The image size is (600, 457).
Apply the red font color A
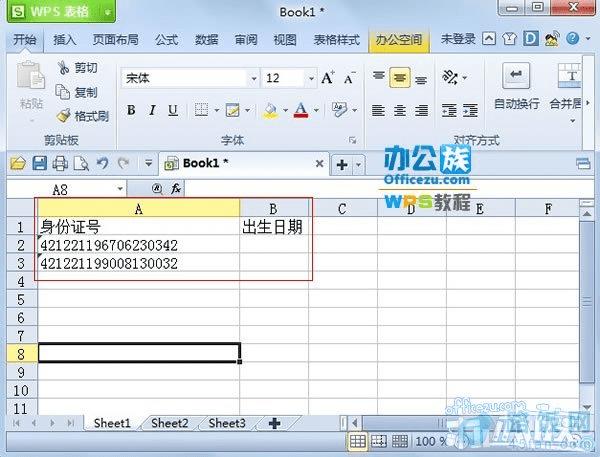[x=301, y=110]
